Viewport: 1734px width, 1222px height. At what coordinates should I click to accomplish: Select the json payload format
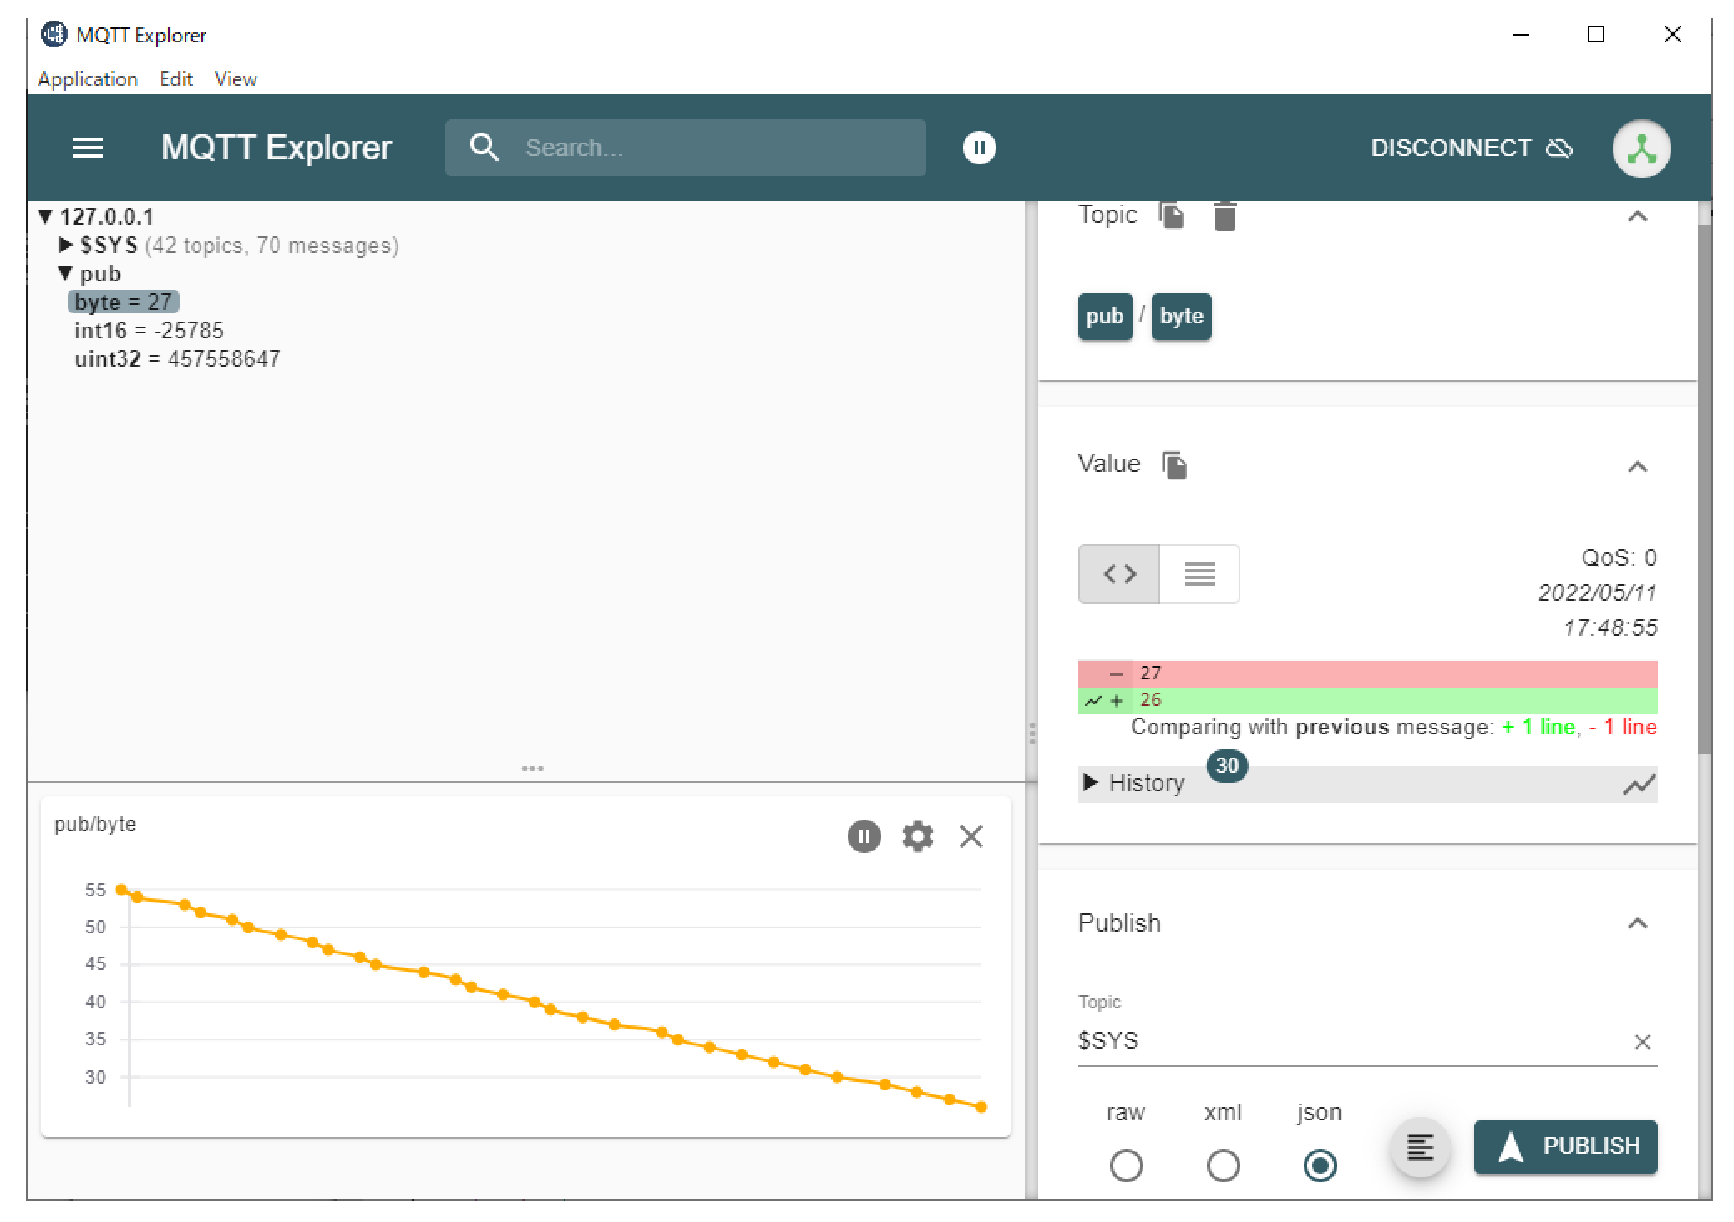[1320, 1165]
